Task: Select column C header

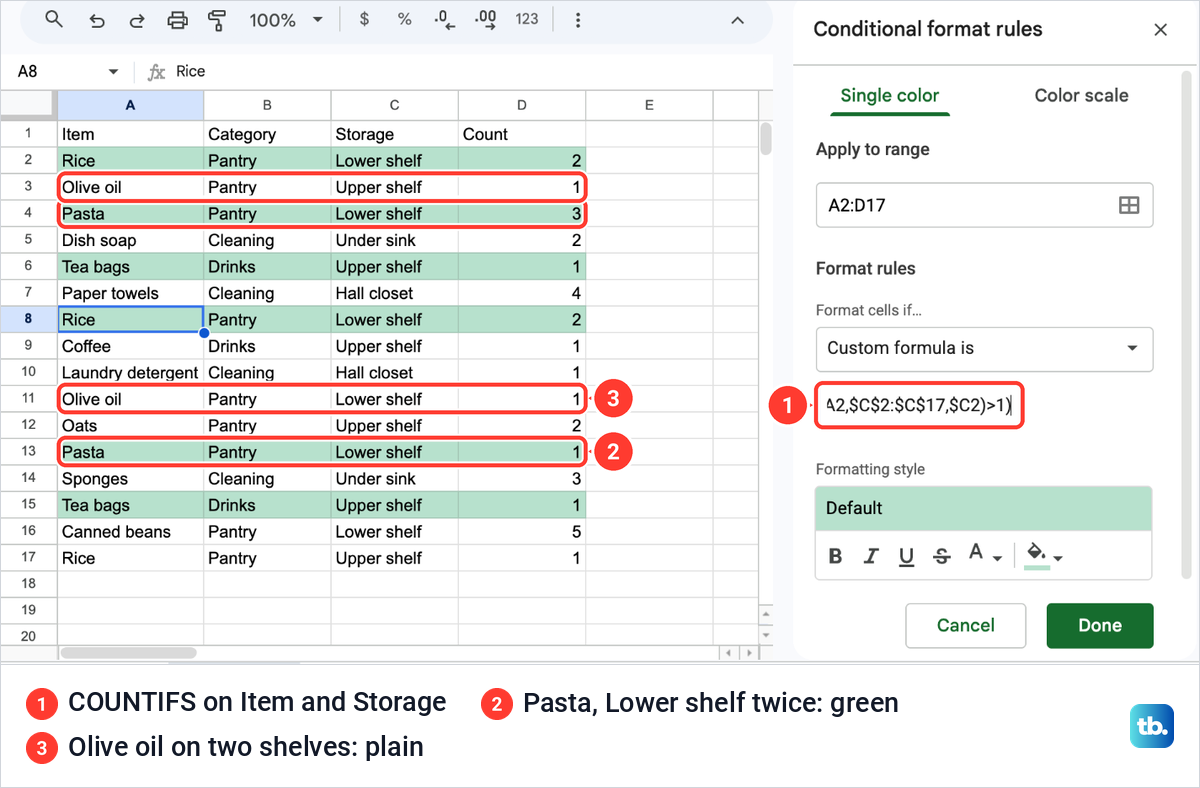Action: click(x=394, y=105)
